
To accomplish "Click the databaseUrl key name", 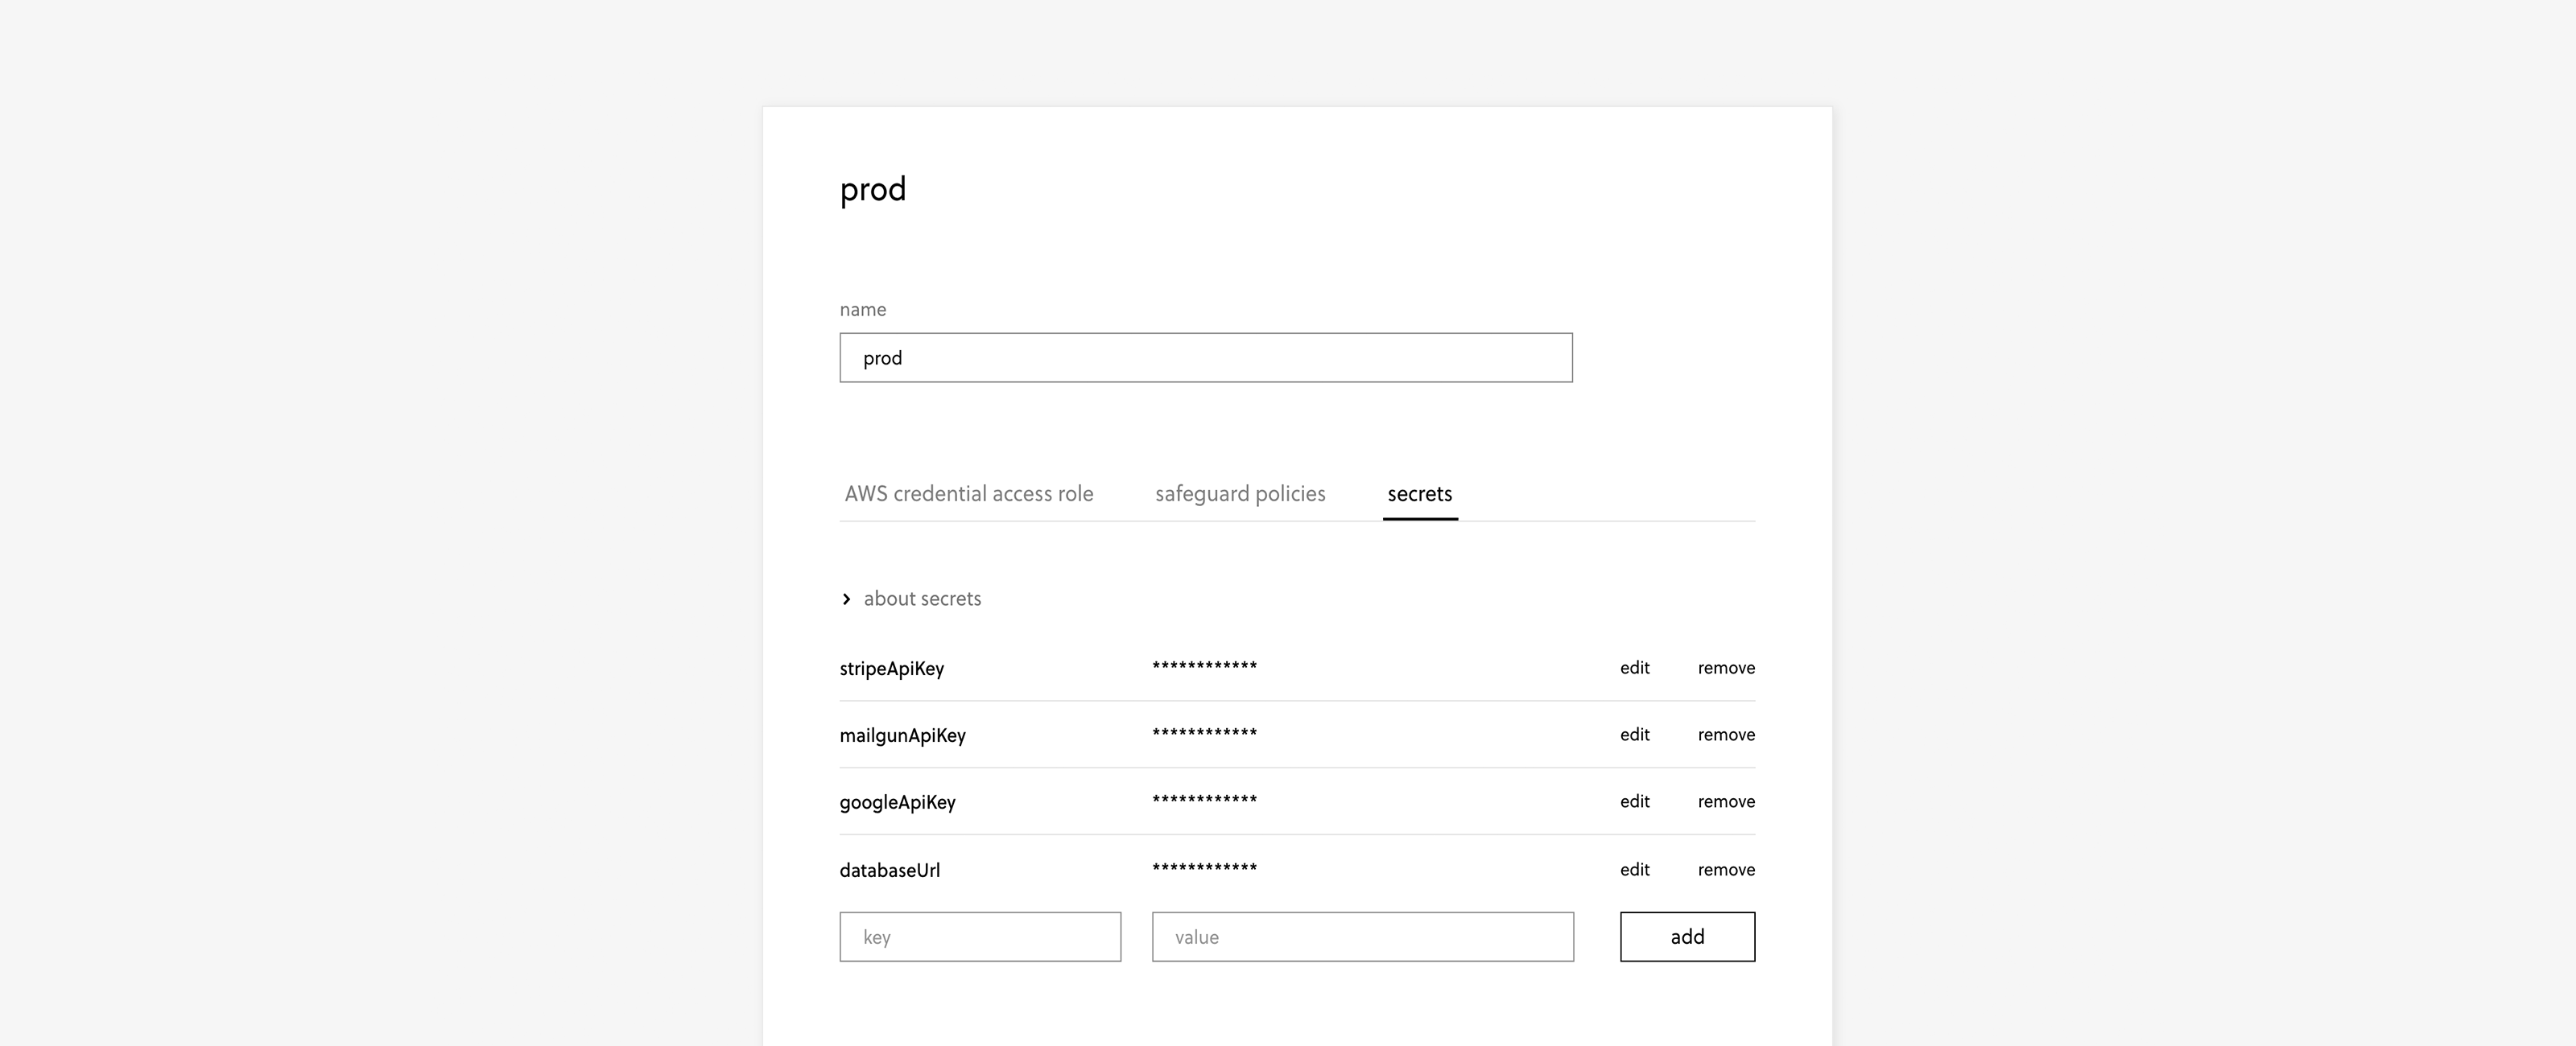I will [x=889, y=870].
